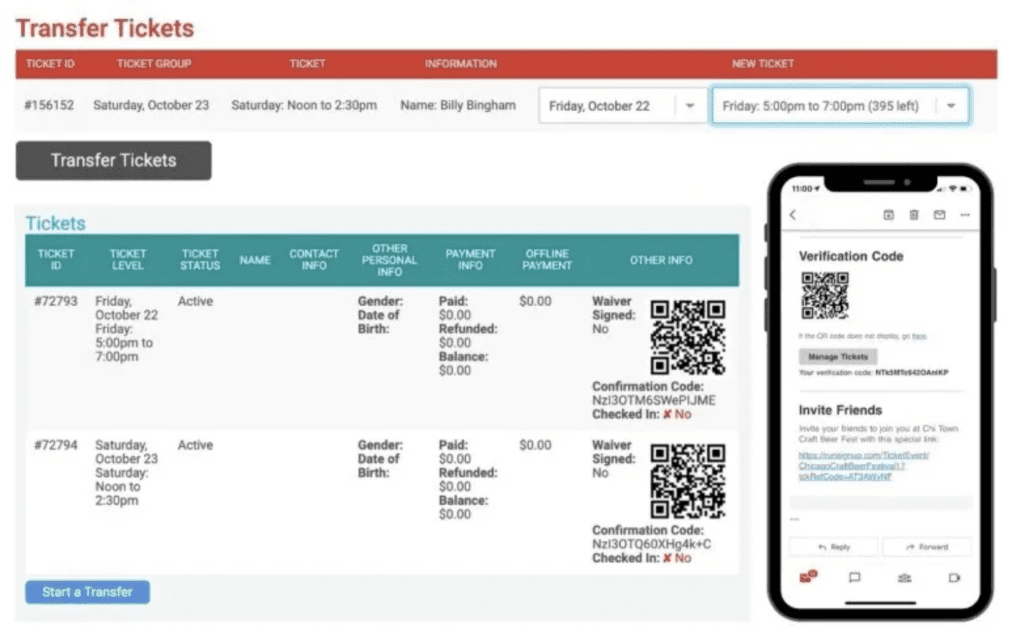1024x635 pixels.
Task: Select the Friday: 5:00pm to 7:00pm time box
Action: (840, 106)
